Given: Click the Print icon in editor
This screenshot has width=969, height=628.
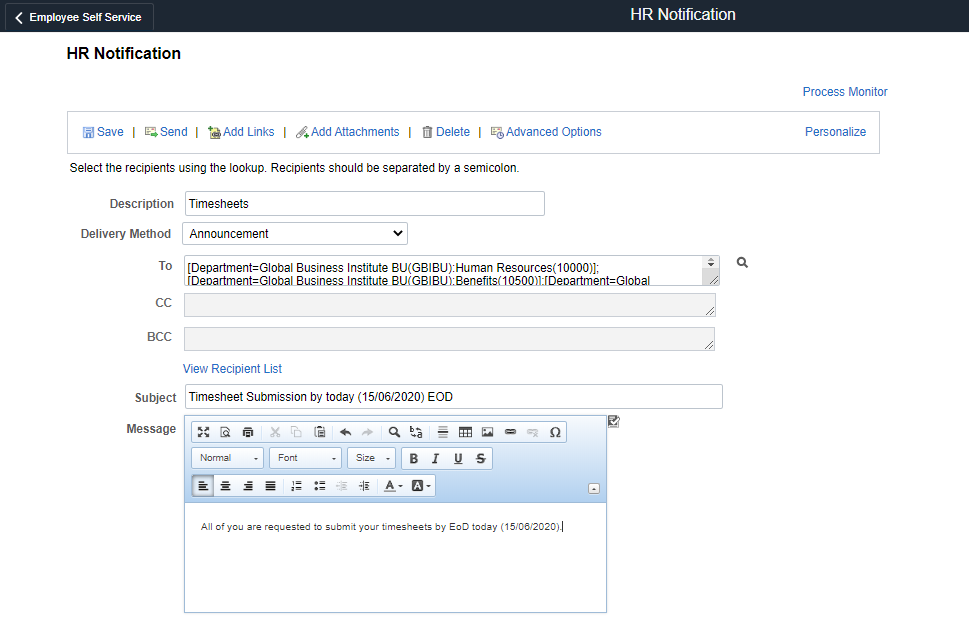Looking at the screenshot, I should click(x=248, y=432).
